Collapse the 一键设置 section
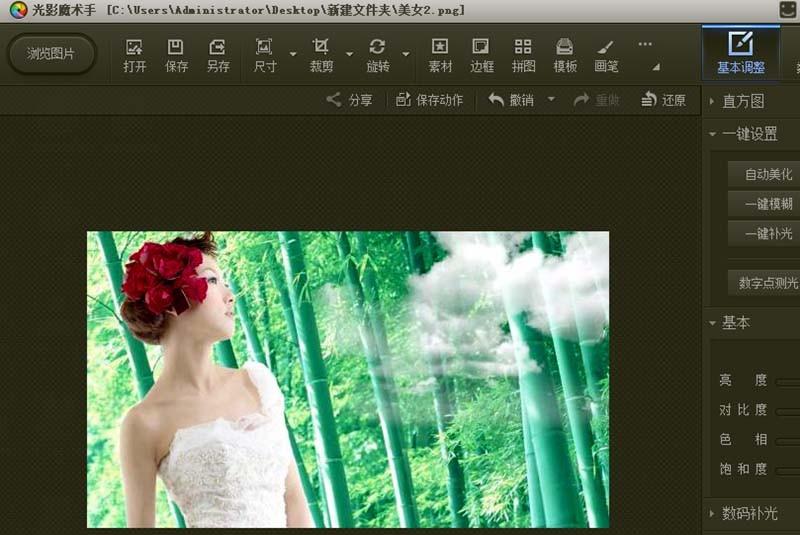Screen dimensions: 800x535 [712, 134]
